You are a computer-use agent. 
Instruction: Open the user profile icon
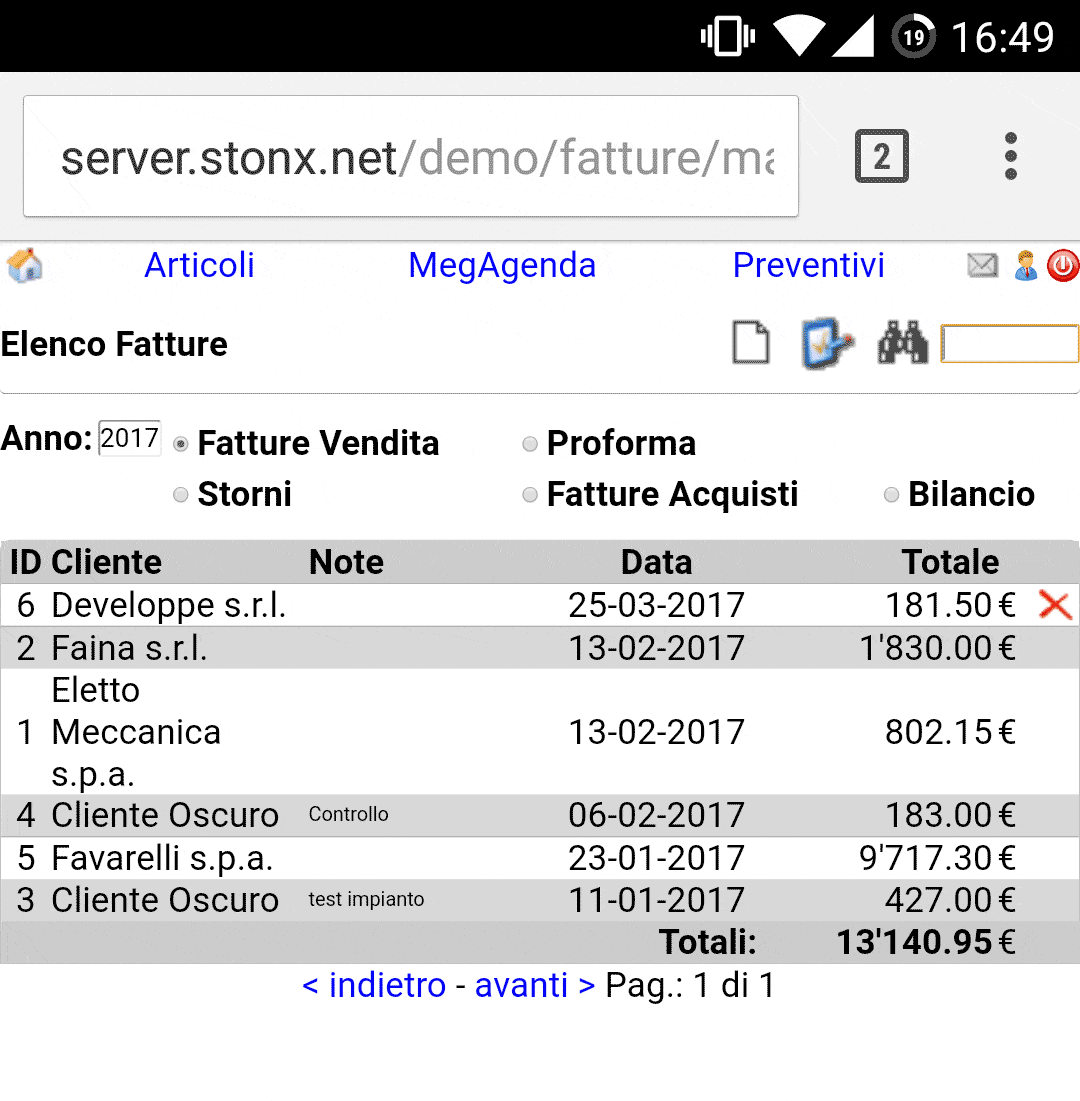(x=1025, y=265)
